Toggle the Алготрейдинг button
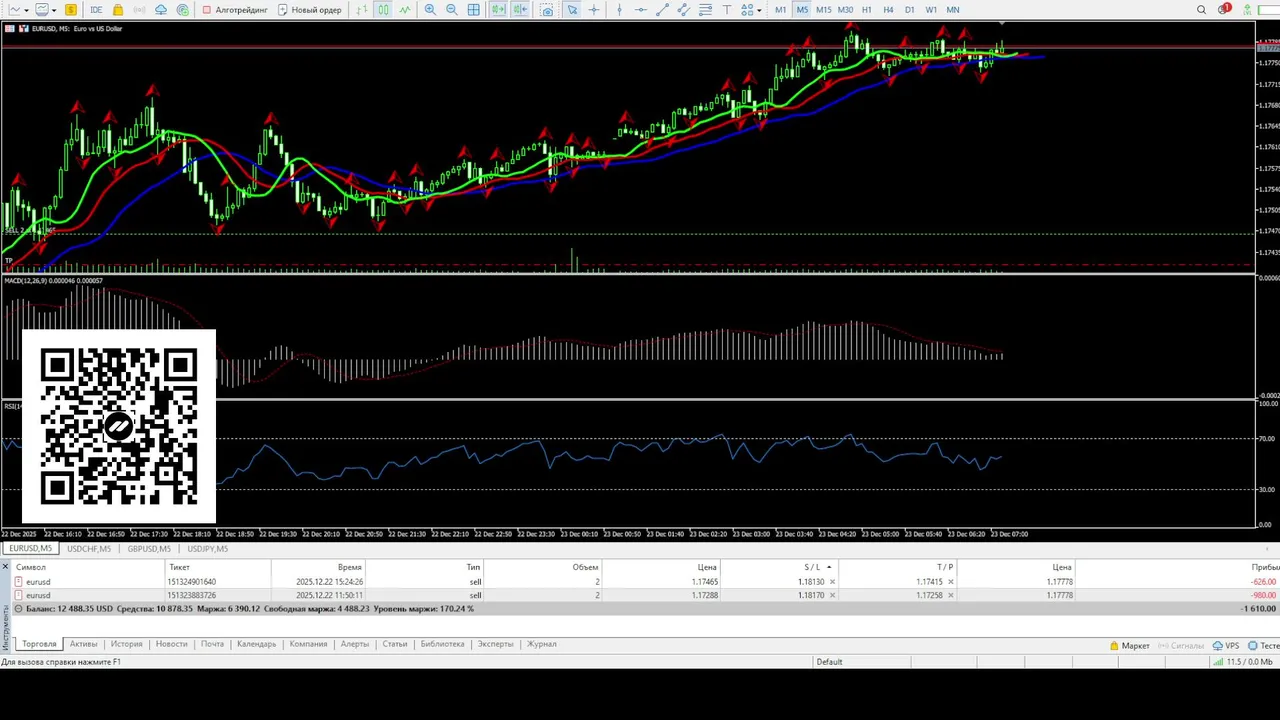Viewport: 1280px width, 720px height. pyautogui.click(x=236, y=10)
